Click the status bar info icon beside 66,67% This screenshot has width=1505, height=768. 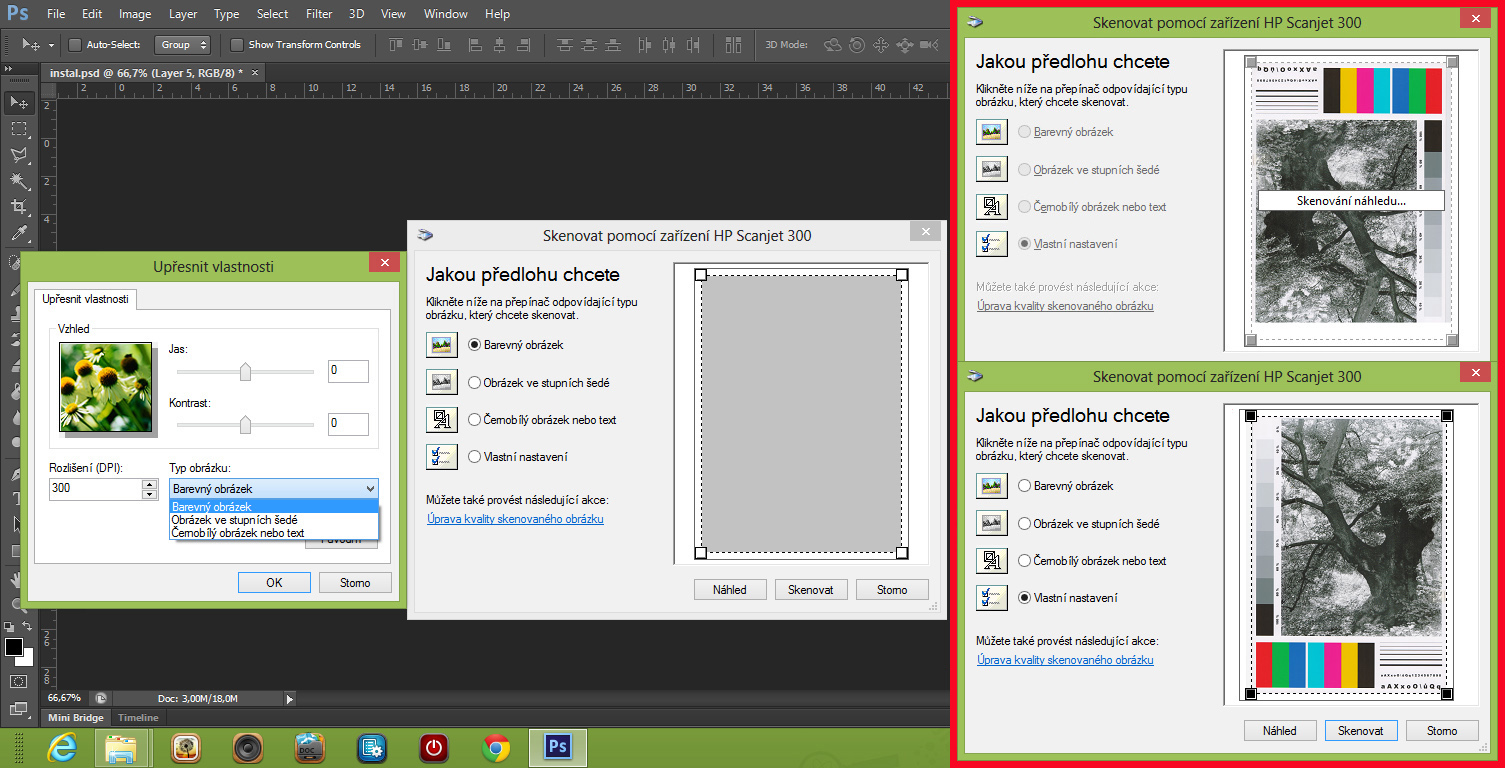101,698
